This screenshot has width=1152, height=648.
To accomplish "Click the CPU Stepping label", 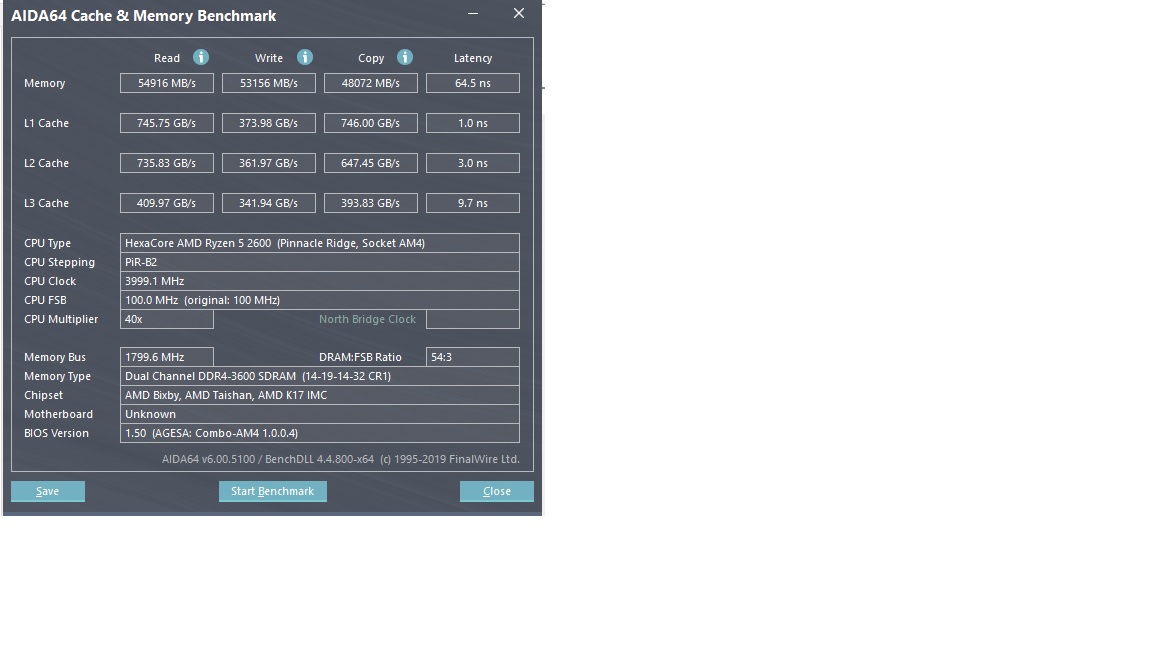I will point(60,262).
